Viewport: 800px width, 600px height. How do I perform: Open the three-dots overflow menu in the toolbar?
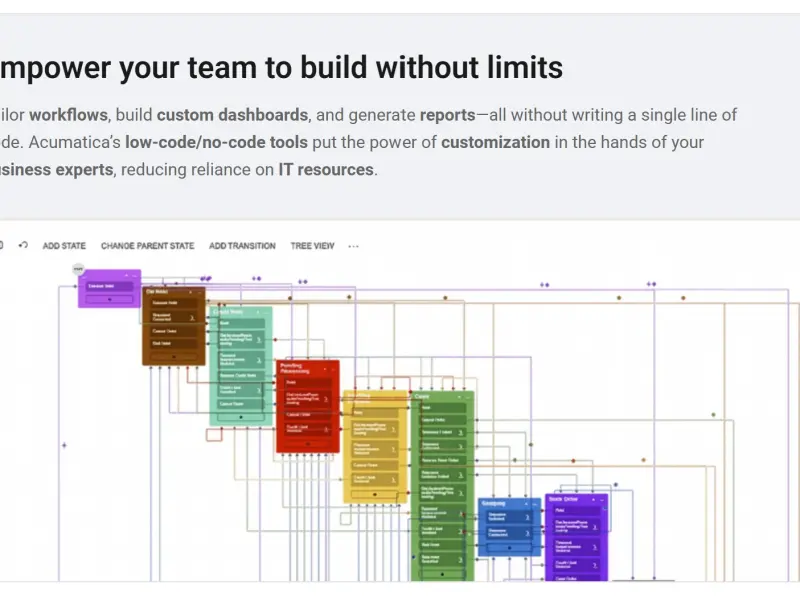click(x=353, y=246)
